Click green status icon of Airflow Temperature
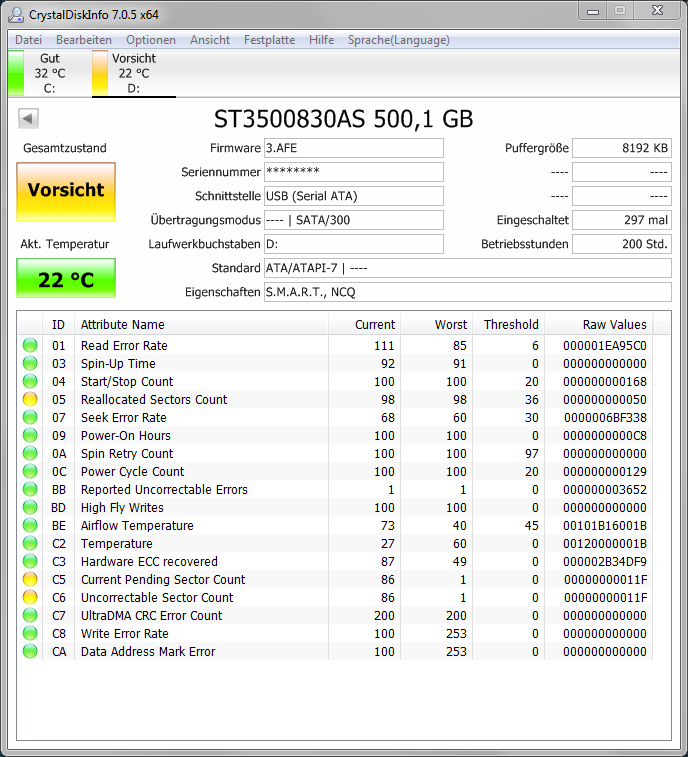This screenshot has height=757, width=688. (x=30, y=525)
